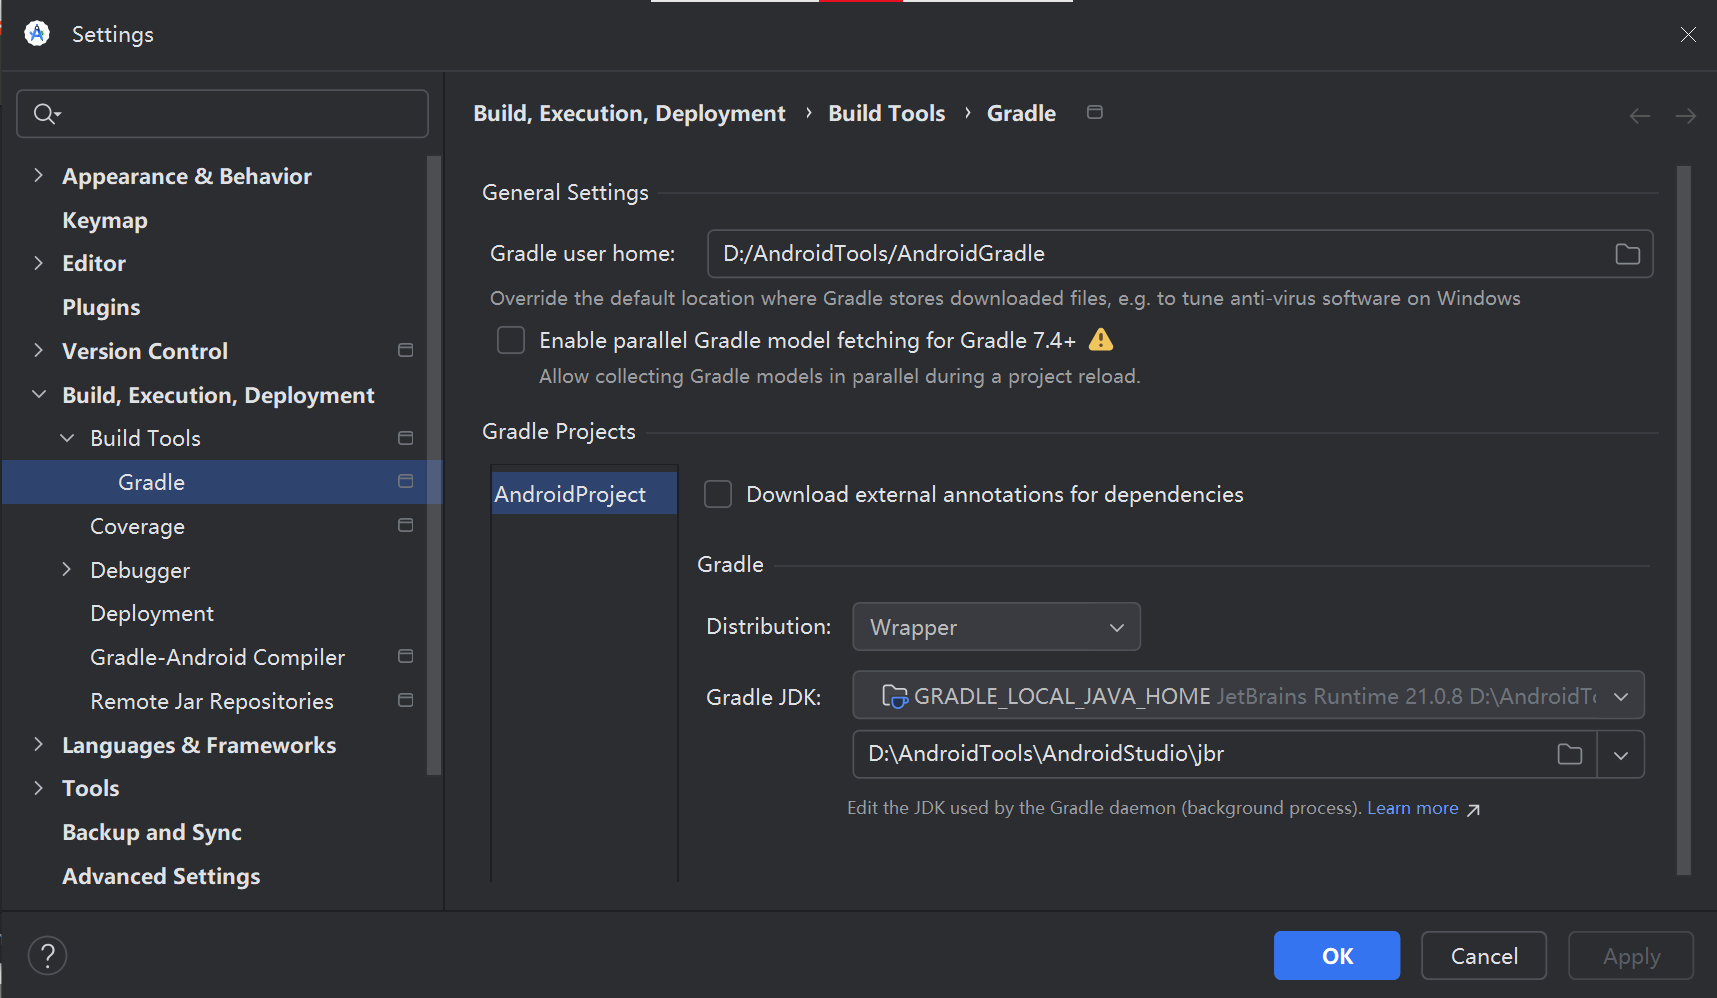The width and height of the screenshot is (1717, 998).
Task: Select Plugins in settings tree
Action: (101, 307)
